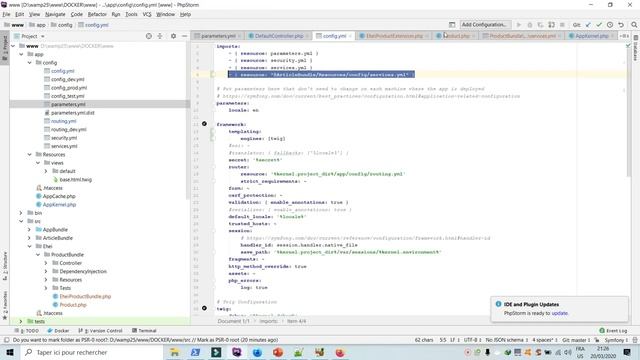Open Version Control tool window

(x=100, y=331)
